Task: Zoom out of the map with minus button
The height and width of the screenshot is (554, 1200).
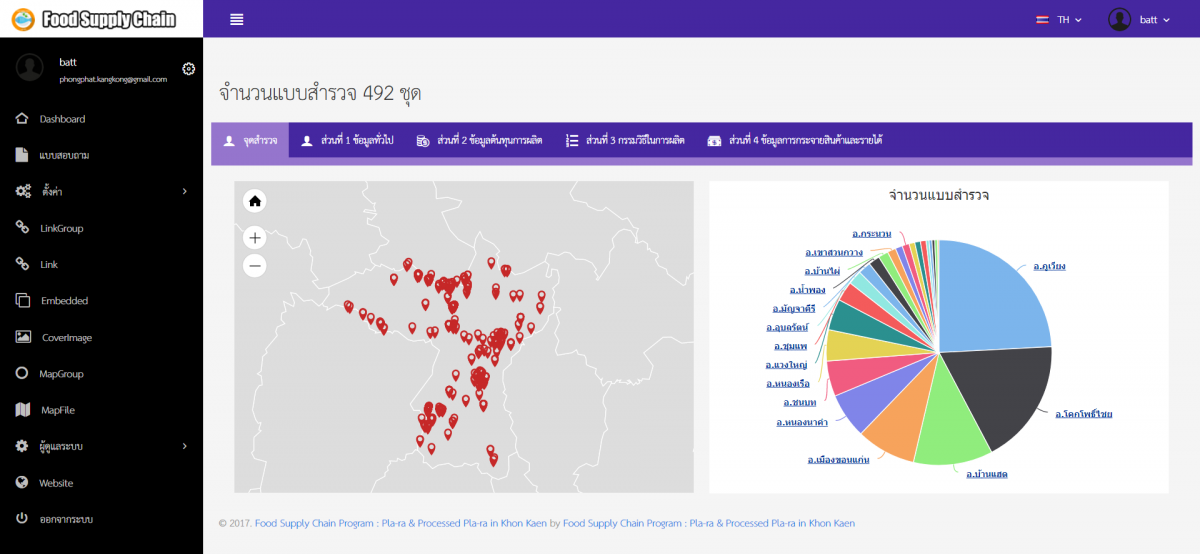Action: [x=255, y=266]
